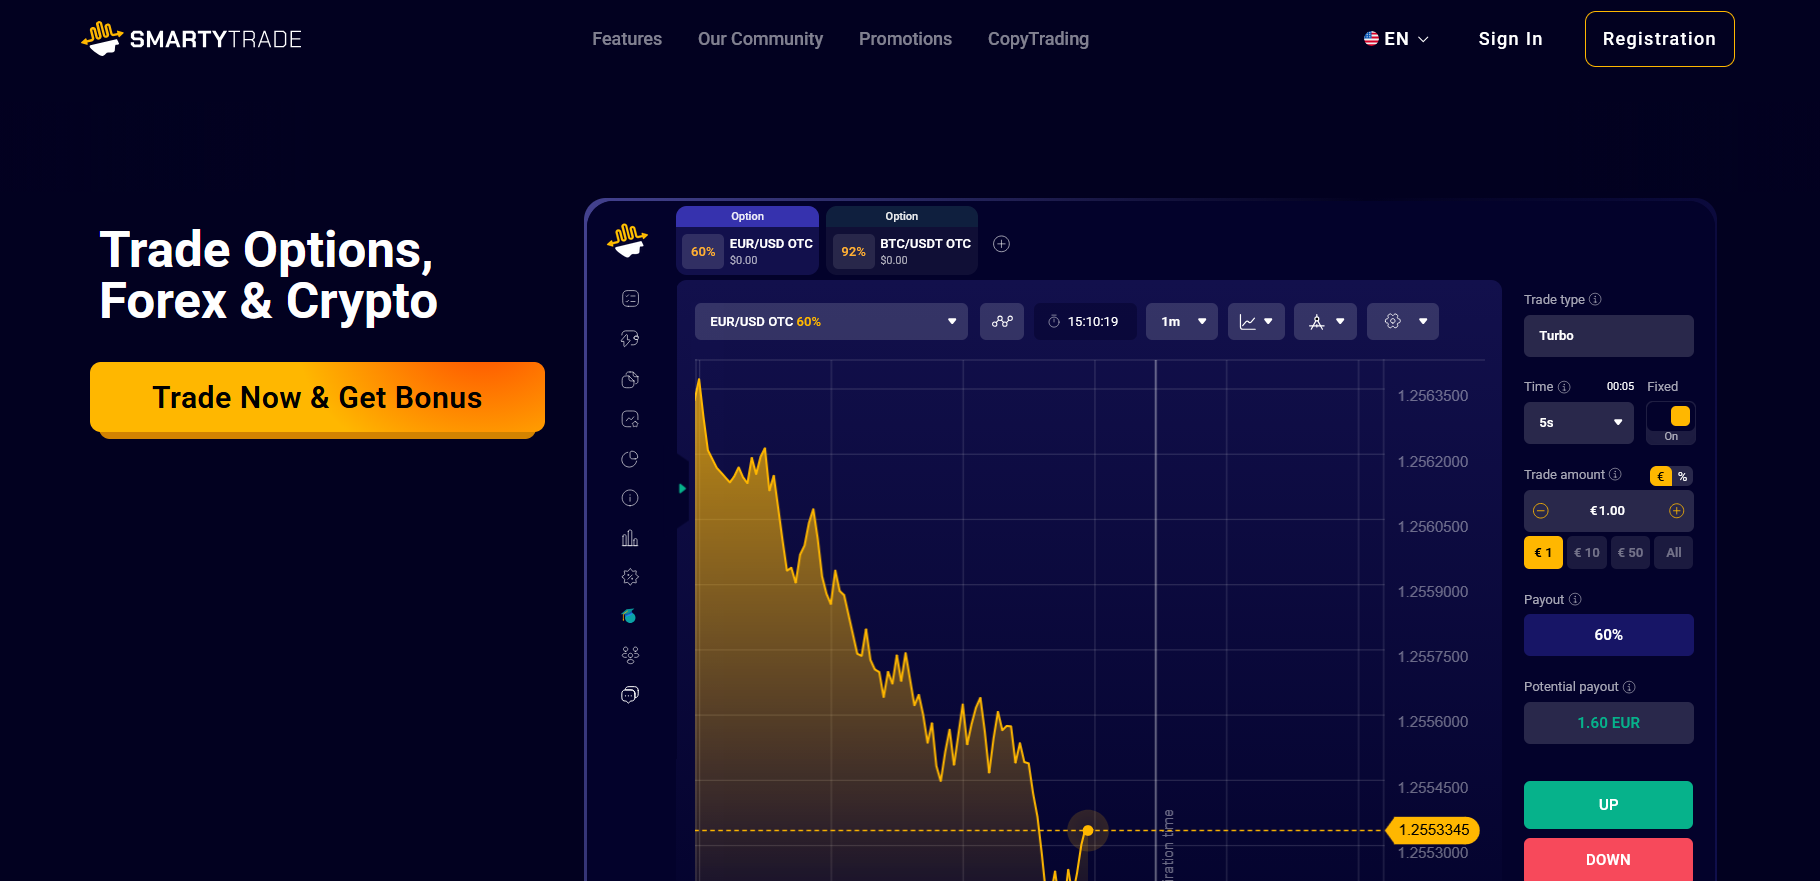Switch trade amount to euro mode
This screenshot has width=1820, height=881.
(x=1661, y=476)
